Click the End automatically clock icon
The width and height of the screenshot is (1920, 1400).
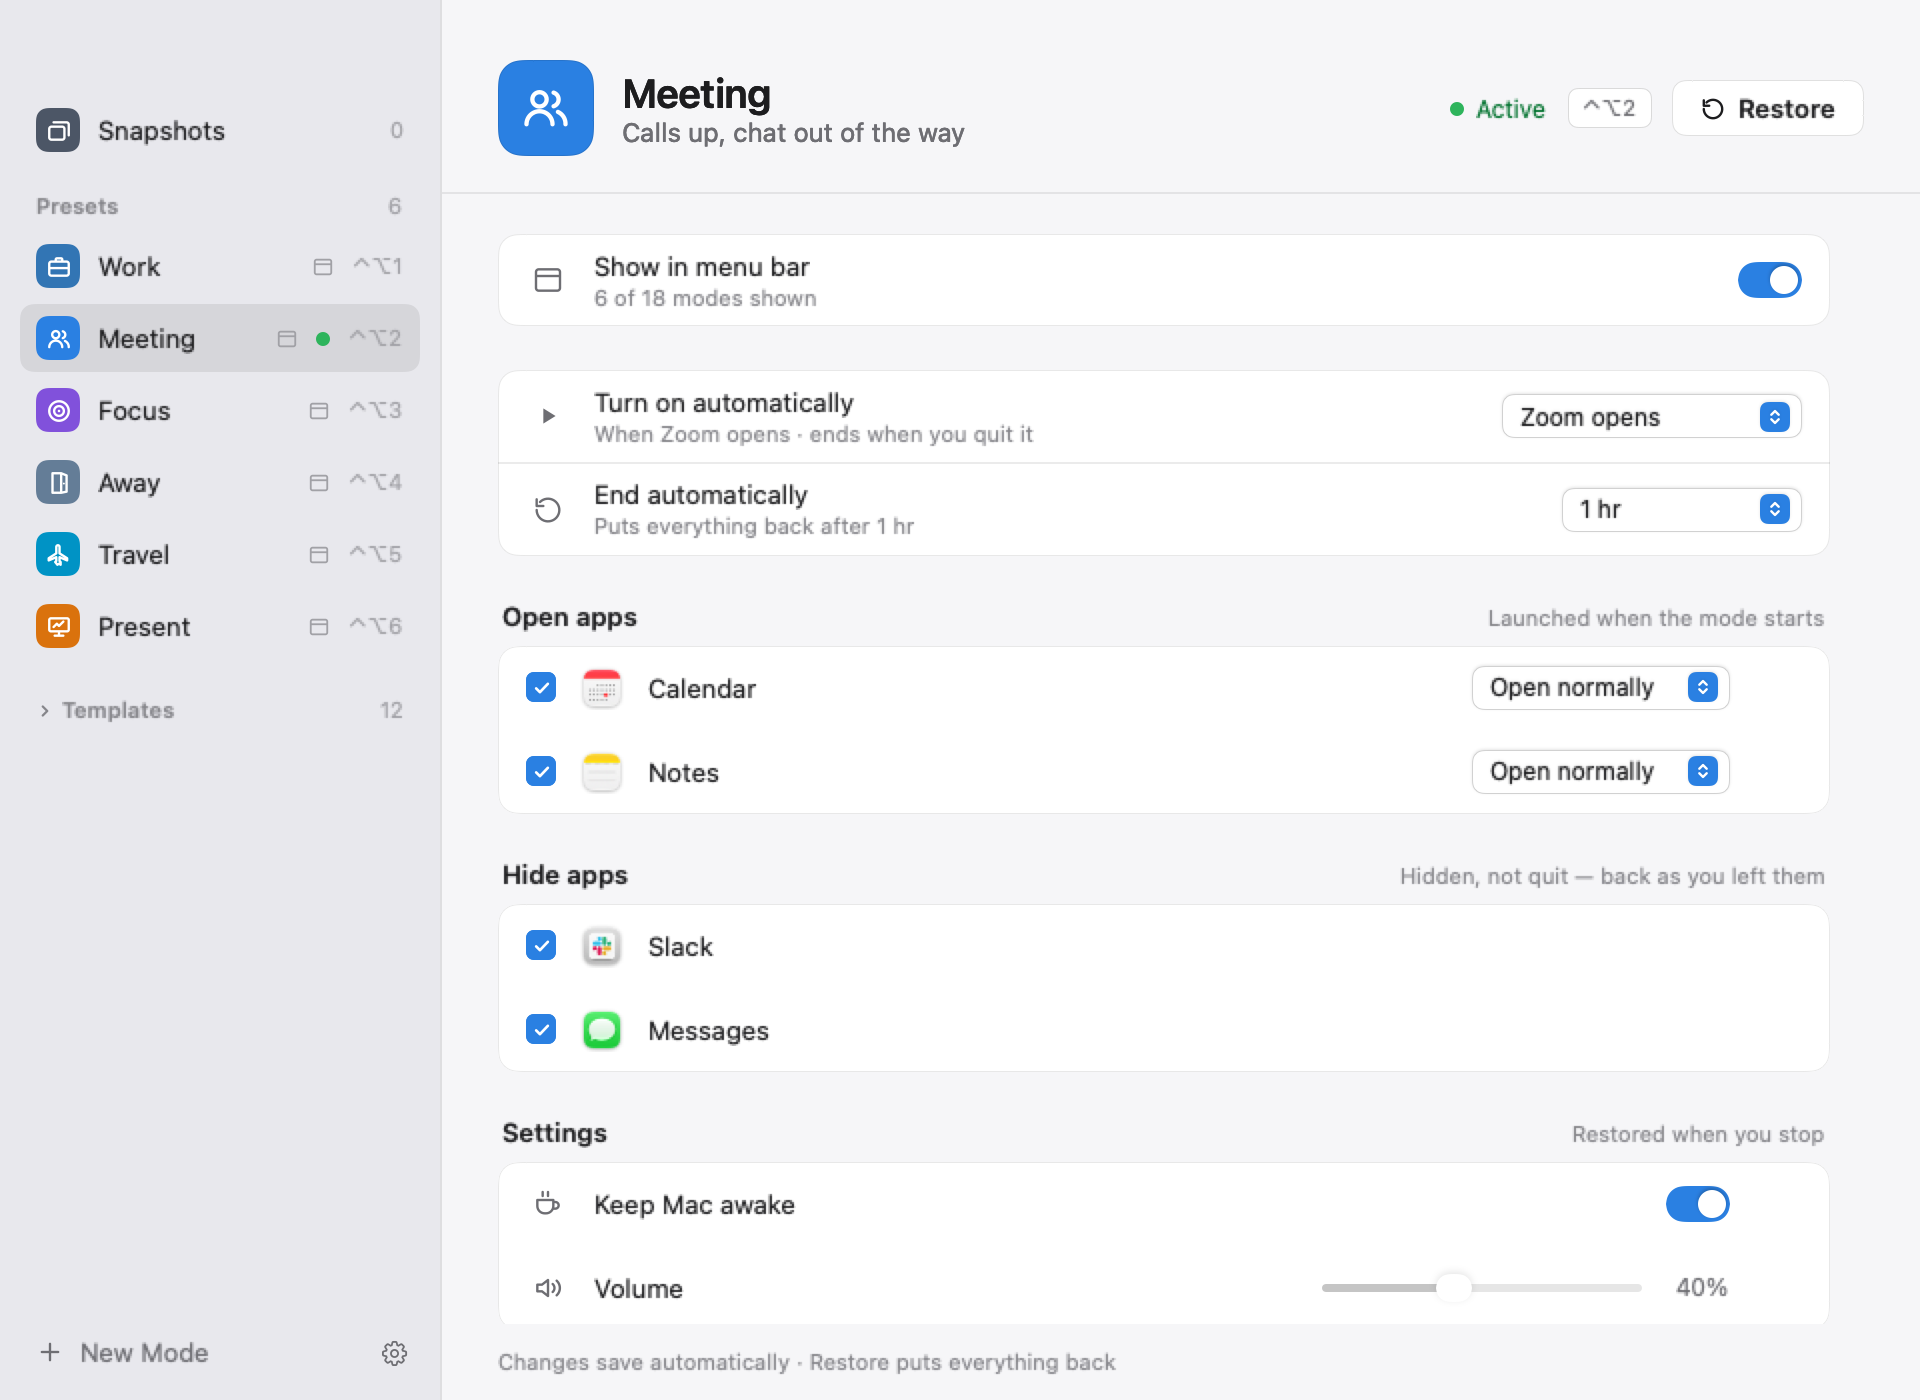(x=548, y=510)
